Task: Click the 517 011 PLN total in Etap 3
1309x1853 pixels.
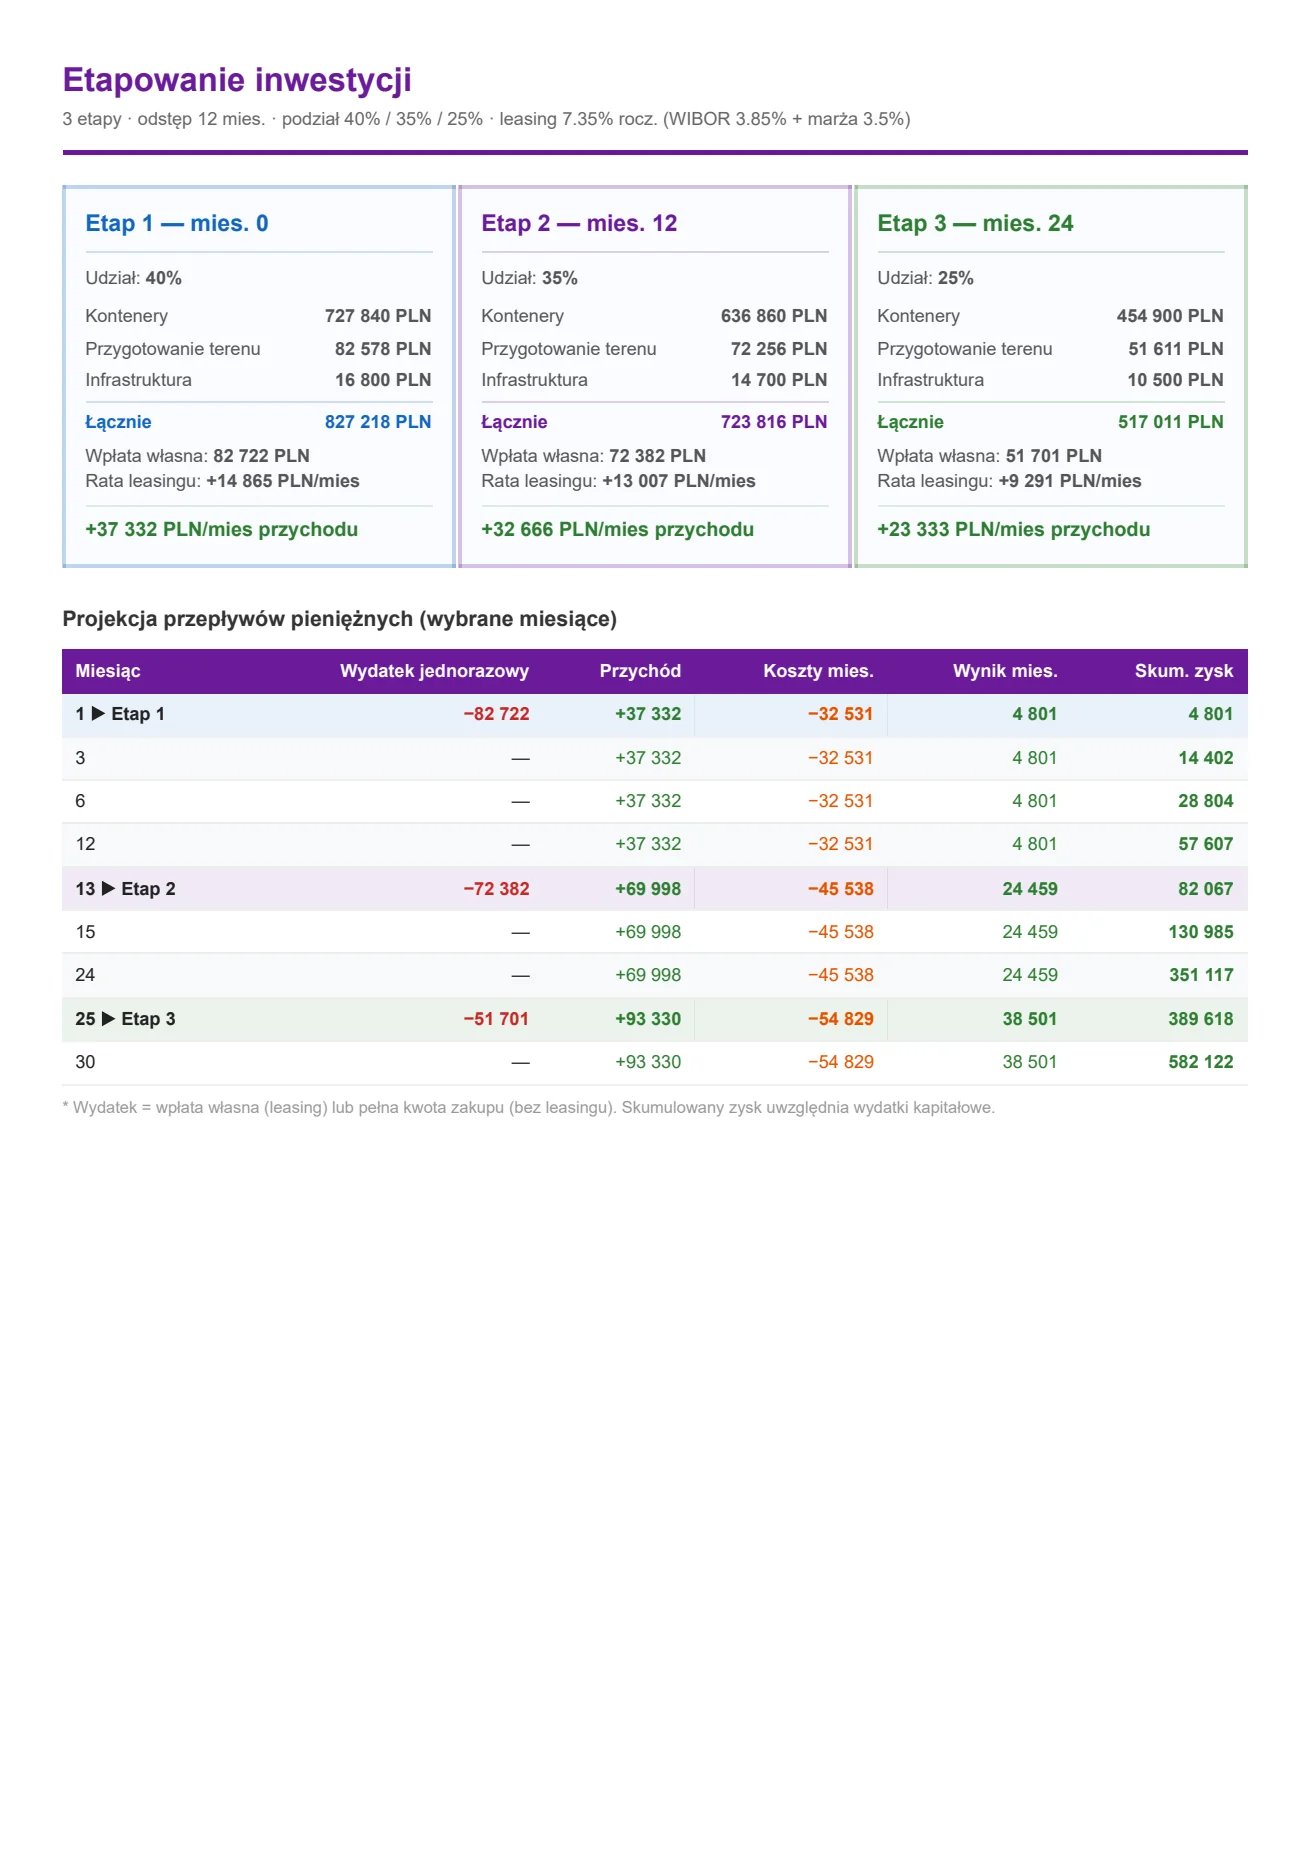Action: point(1170,422)
